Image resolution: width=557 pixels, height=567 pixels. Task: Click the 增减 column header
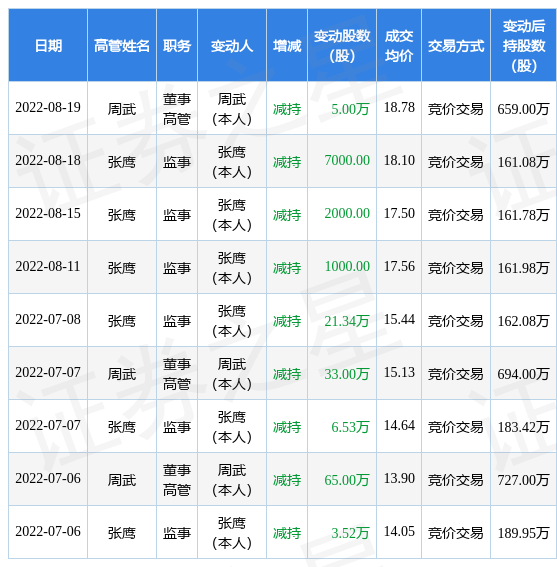(x=287, y=46)
